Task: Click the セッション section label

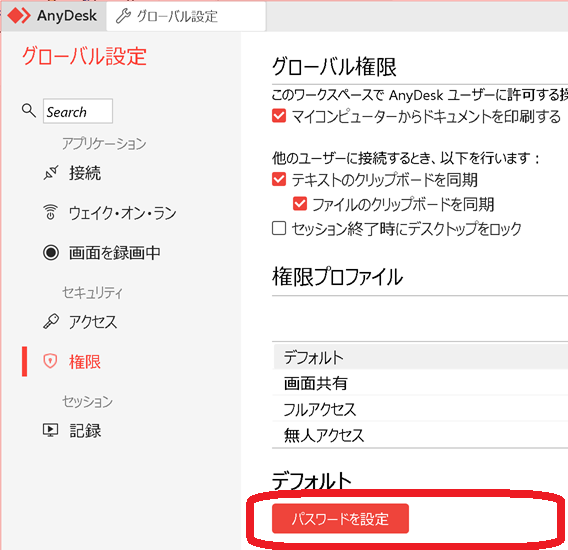Action: click(x=87, y=401)
